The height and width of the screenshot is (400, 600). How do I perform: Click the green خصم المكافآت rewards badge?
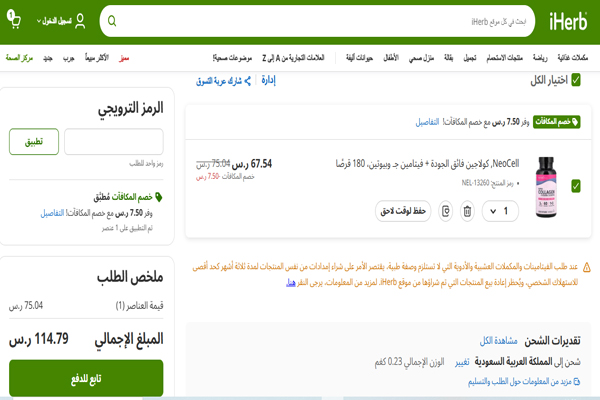point(556,122)
